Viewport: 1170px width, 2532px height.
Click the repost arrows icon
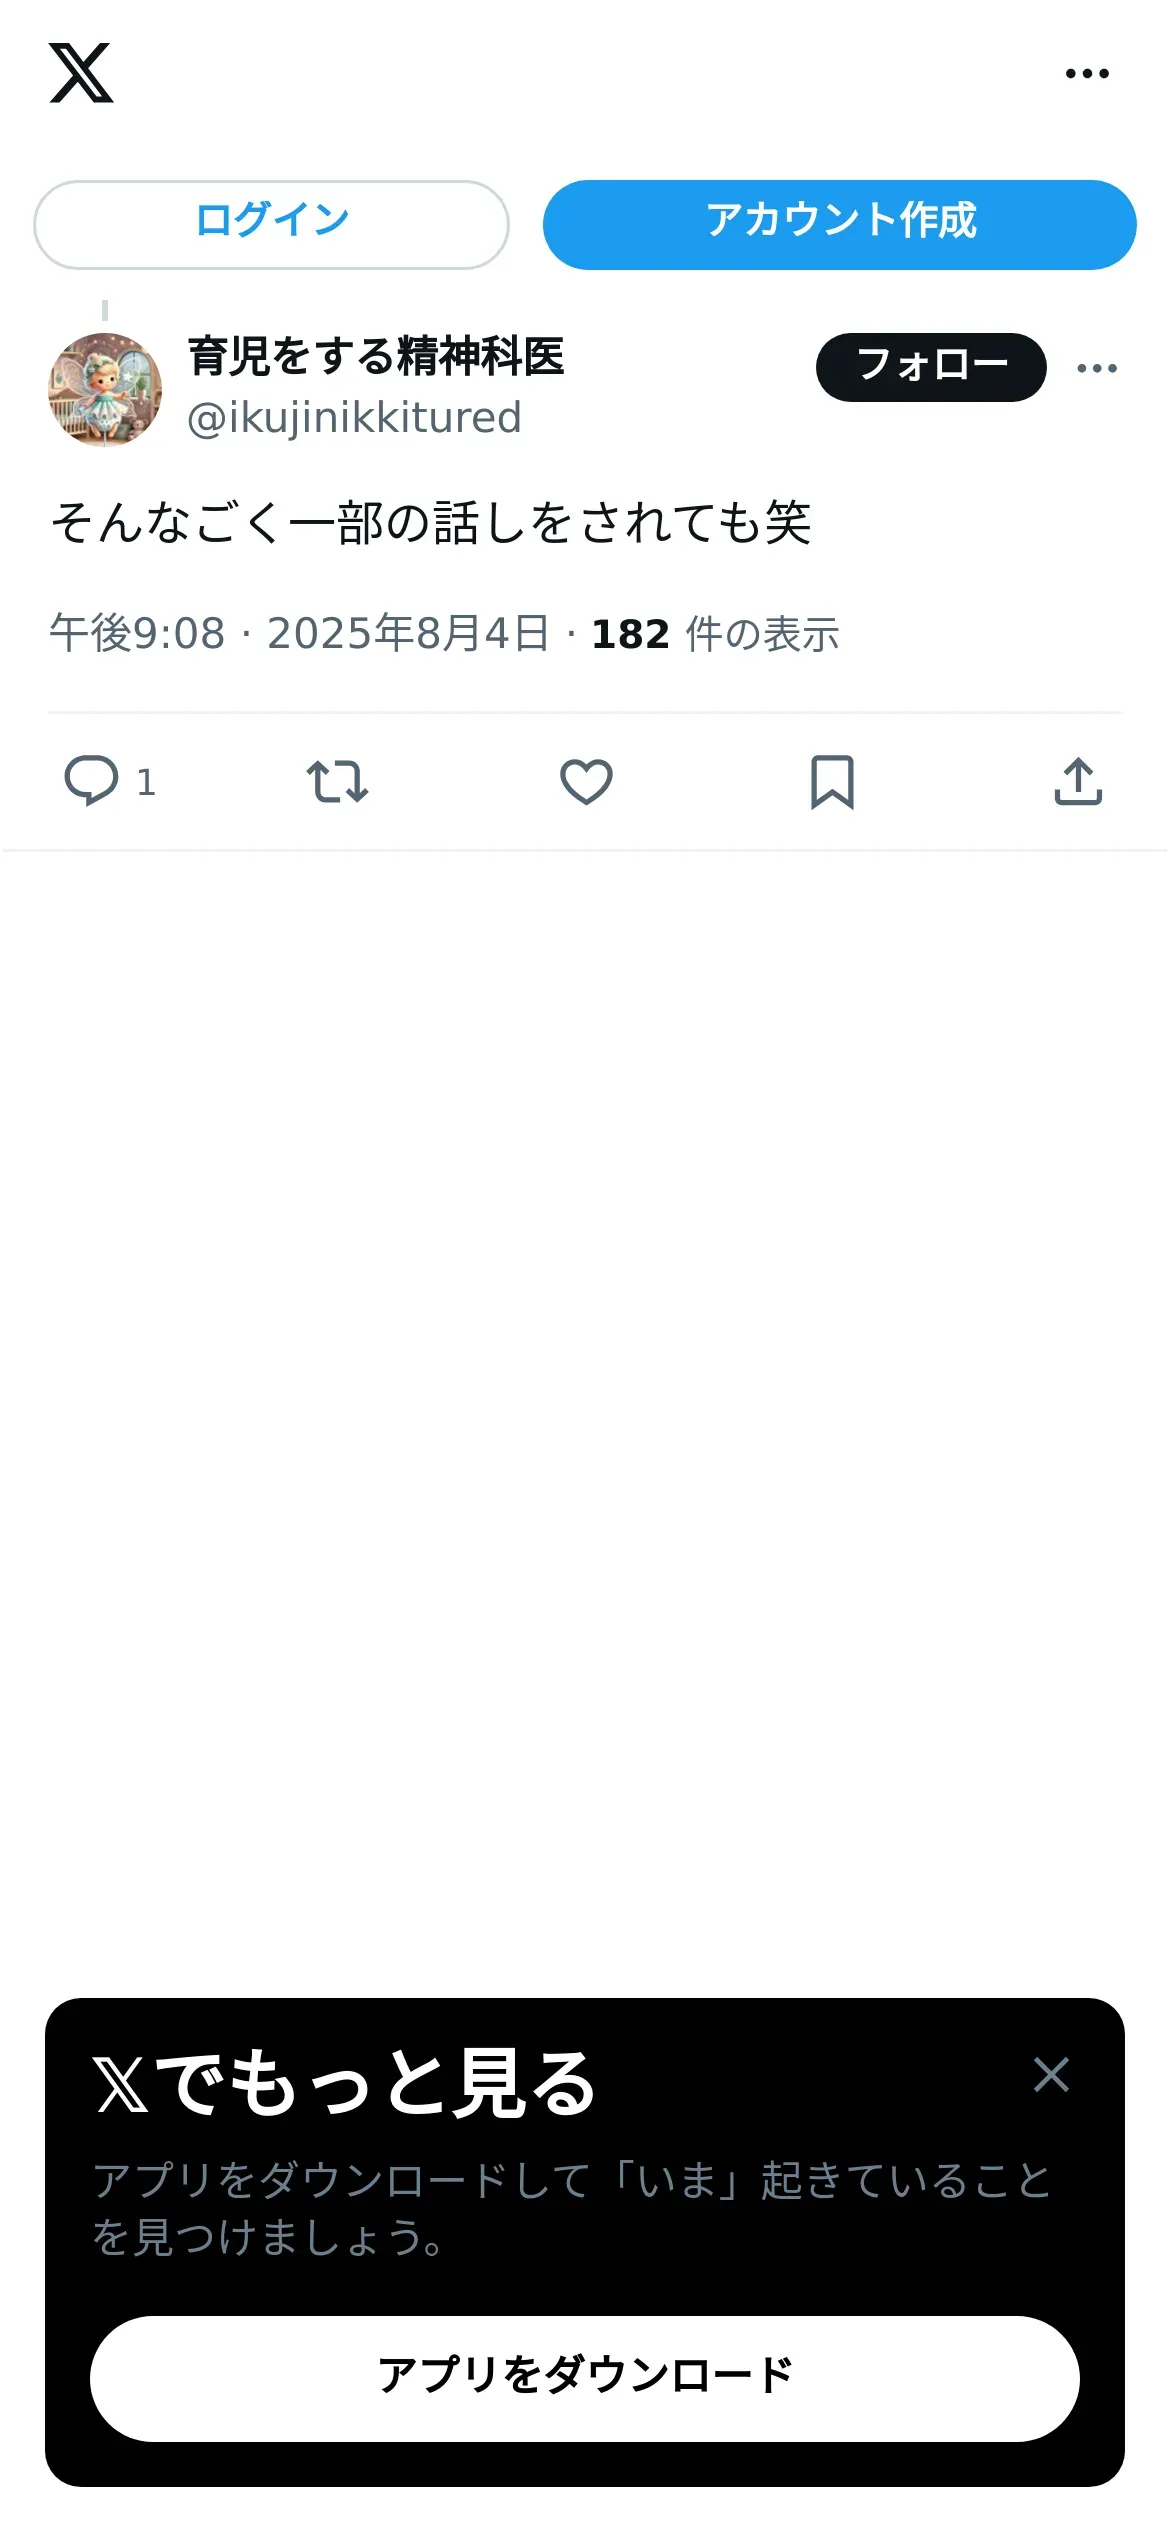pos(337,781)
